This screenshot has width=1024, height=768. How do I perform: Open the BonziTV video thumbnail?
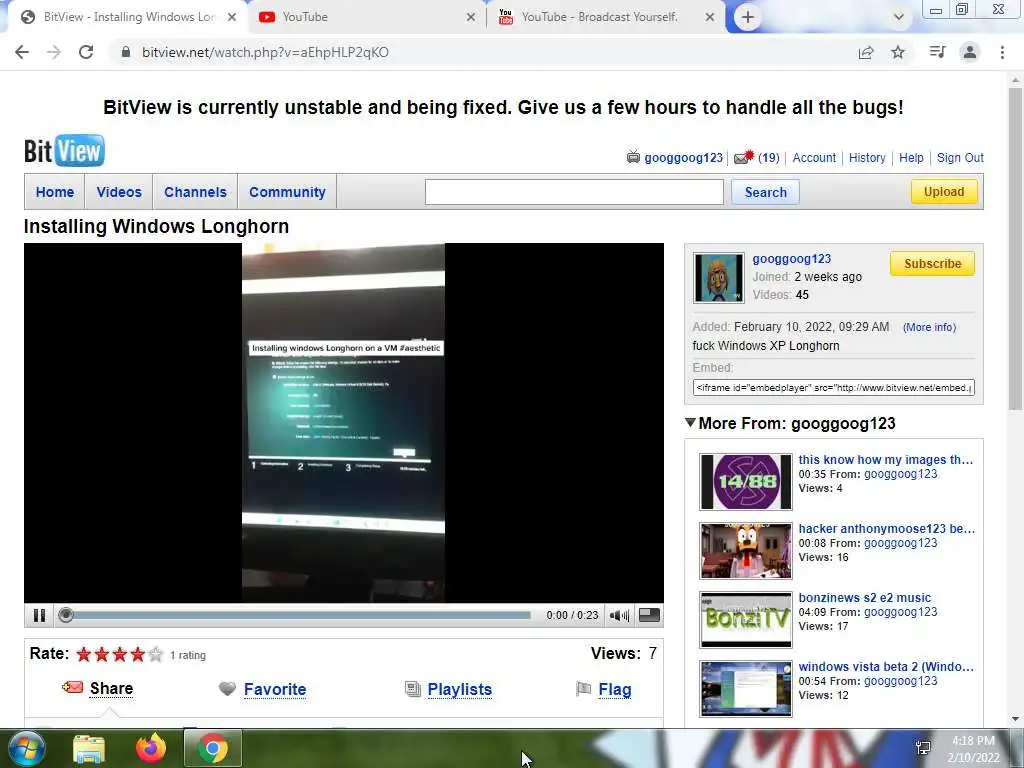coord(746,619)
